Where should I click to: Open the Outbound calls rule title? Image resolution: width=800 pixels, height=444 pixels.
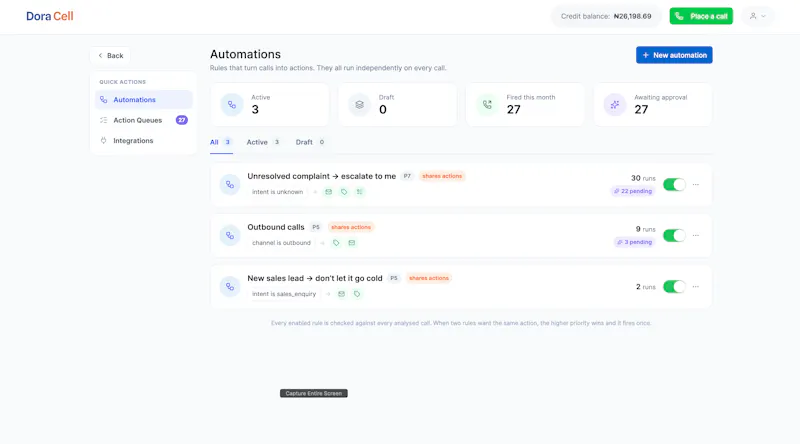[276, 227]
